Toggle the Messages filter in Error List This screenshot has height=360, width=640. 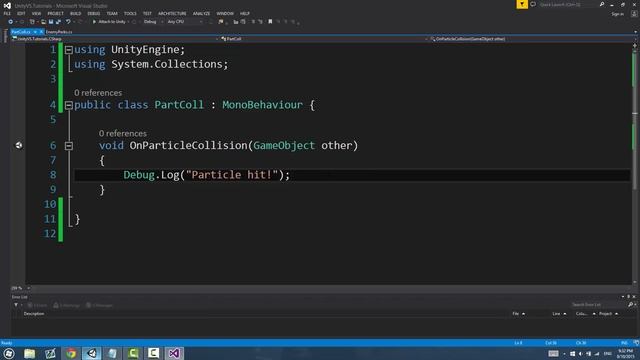(99, 305)
